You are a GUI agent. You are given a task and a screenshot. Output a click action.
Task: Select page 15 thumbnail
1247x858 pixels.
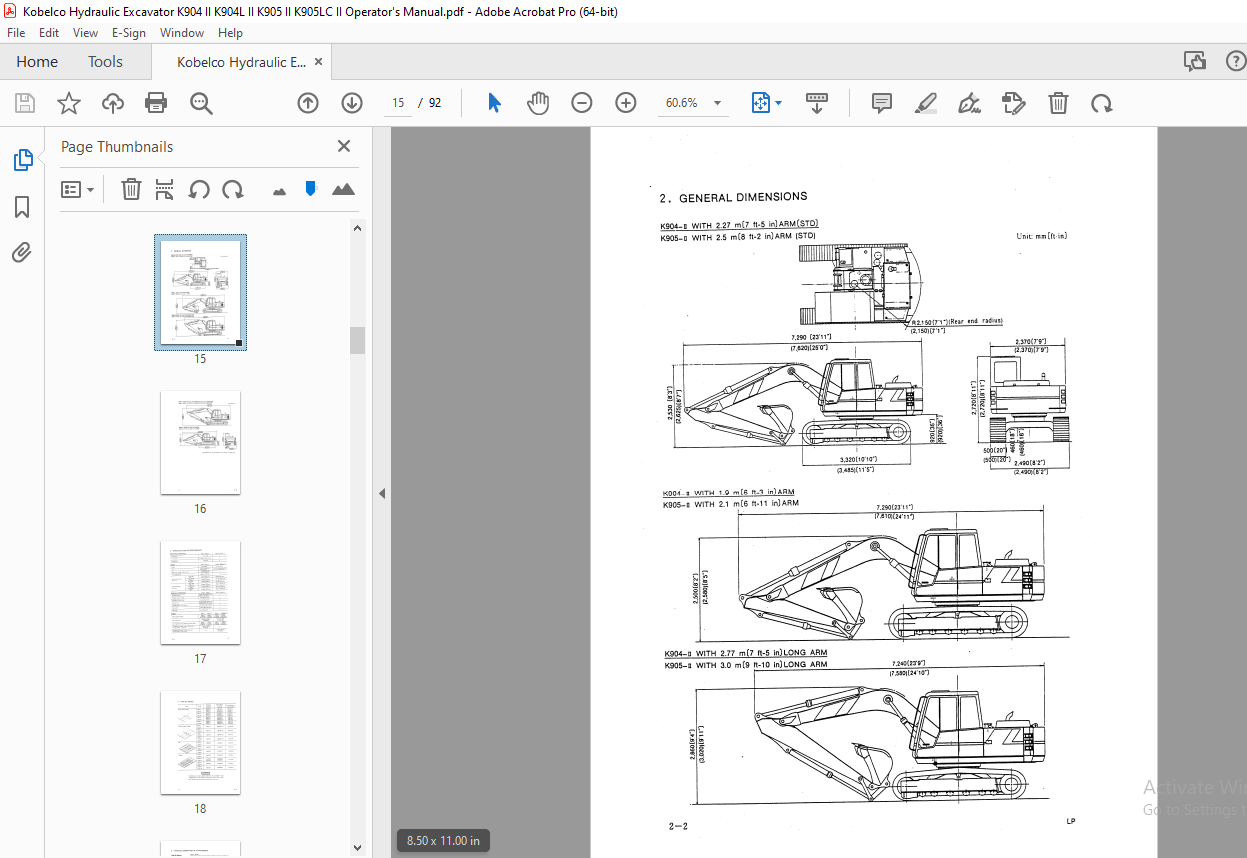tap(200, 292)
